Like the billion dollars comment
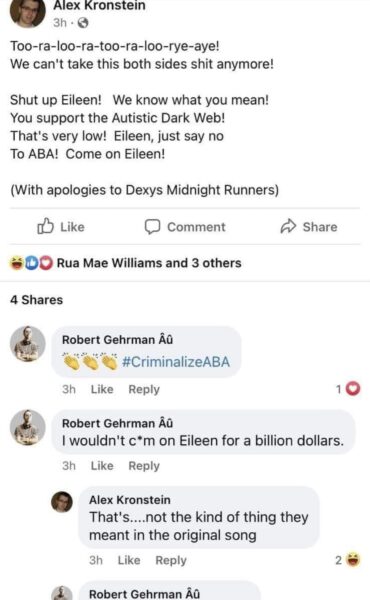Image resolution: width=370 pixels, height=600 pixels. point(102,466)
